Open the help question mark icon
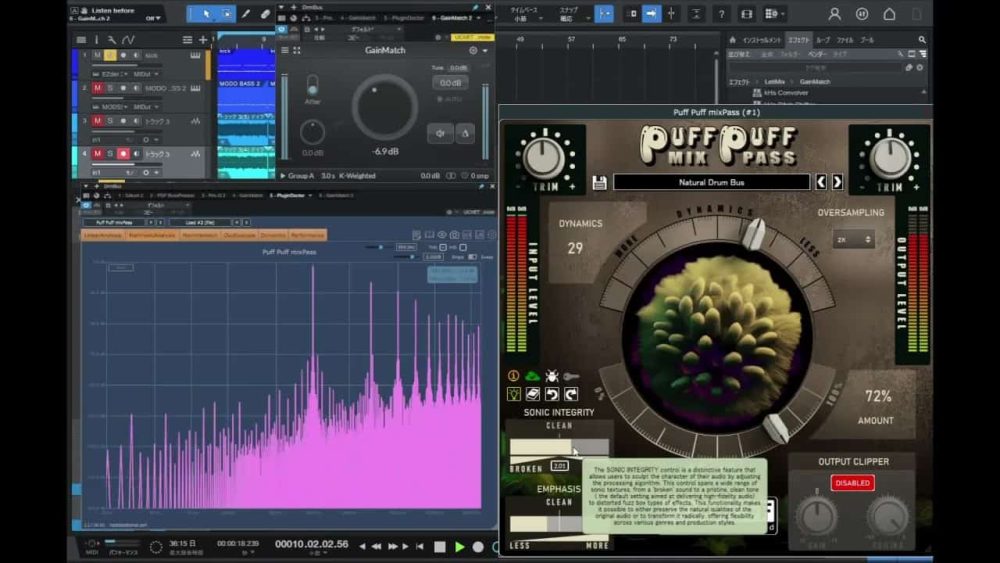The height and width of the screenshot is (563, 1000). click(721, 13)
